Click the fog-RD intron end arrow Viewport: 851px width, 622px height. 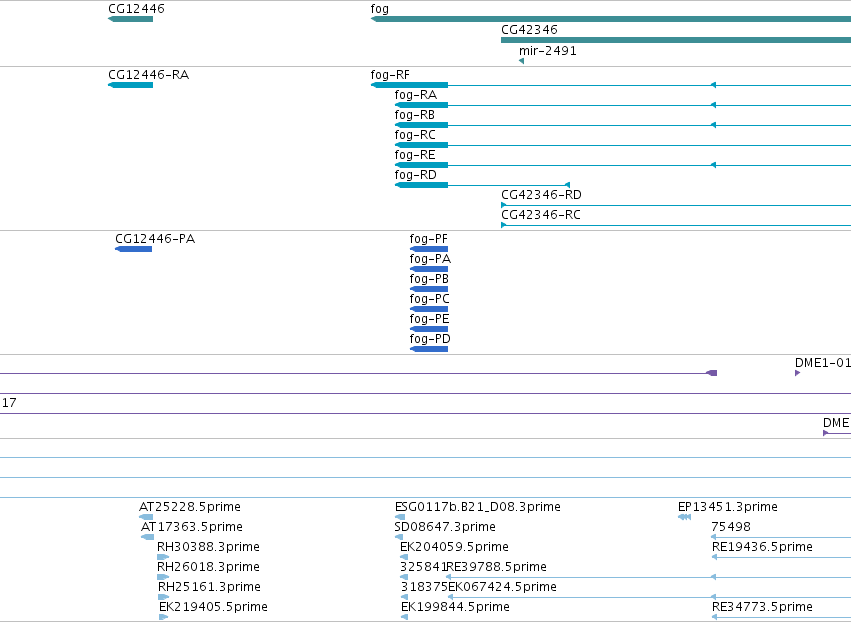pyautogui.click(x=568, y=185)
